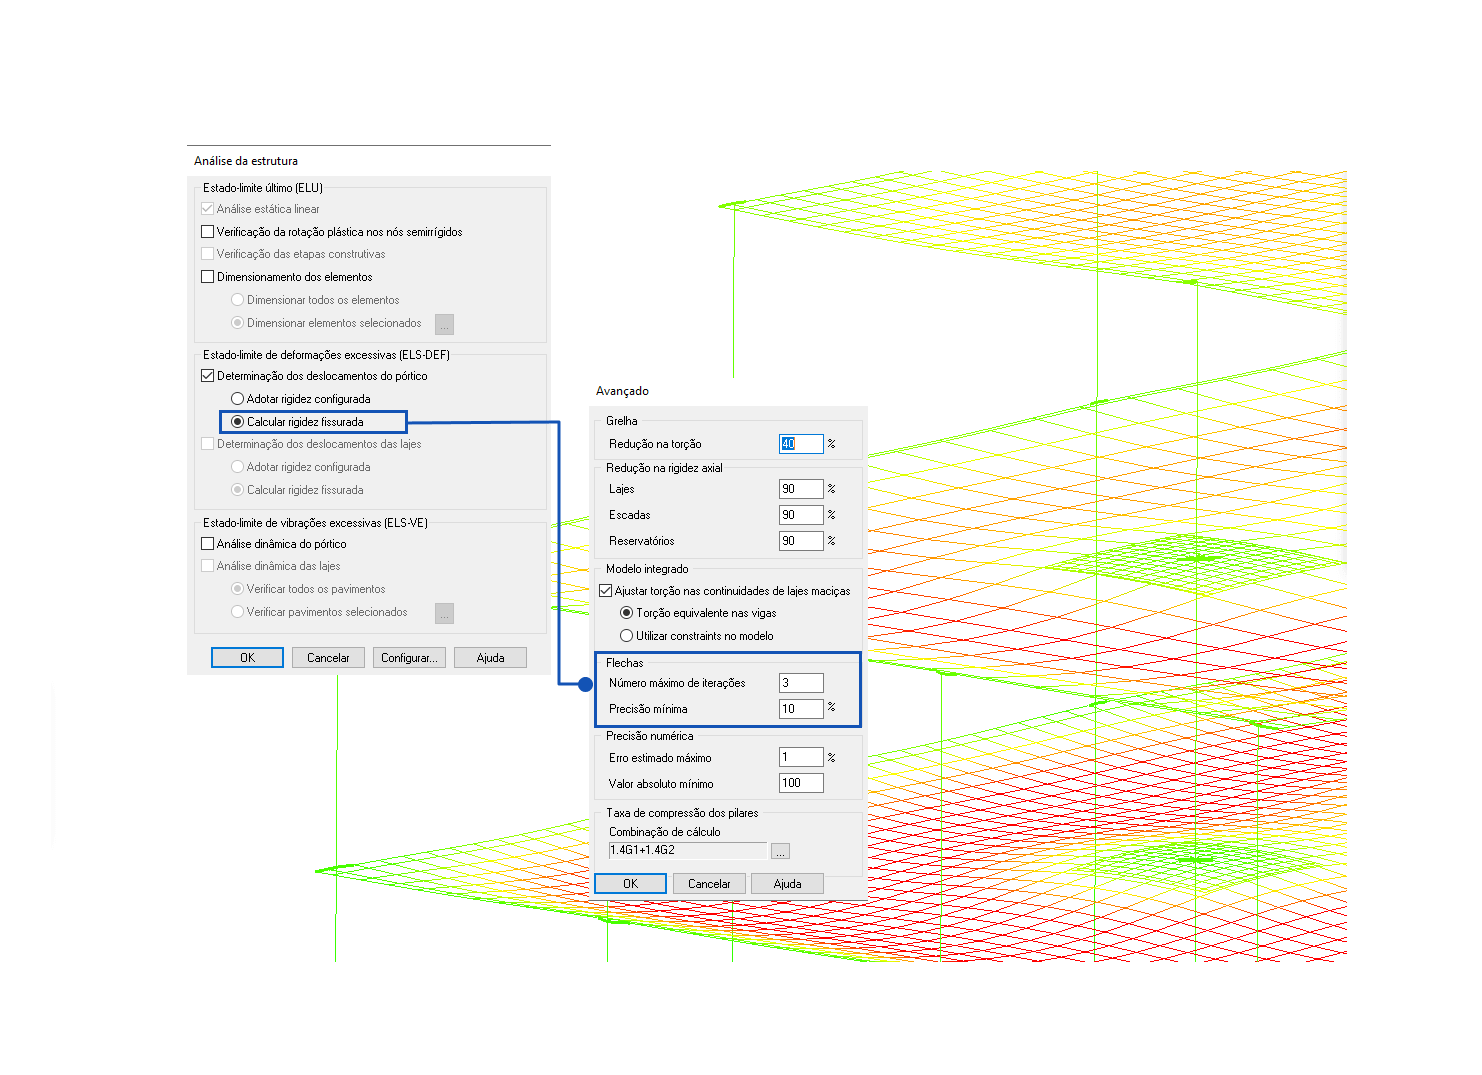Image resolution: width=1482 pixels, height=1075 pixels.
Task: Click the disabled 'Análise estática linear' checkbox
Action: pyautogui.click(x=208, y=209)
